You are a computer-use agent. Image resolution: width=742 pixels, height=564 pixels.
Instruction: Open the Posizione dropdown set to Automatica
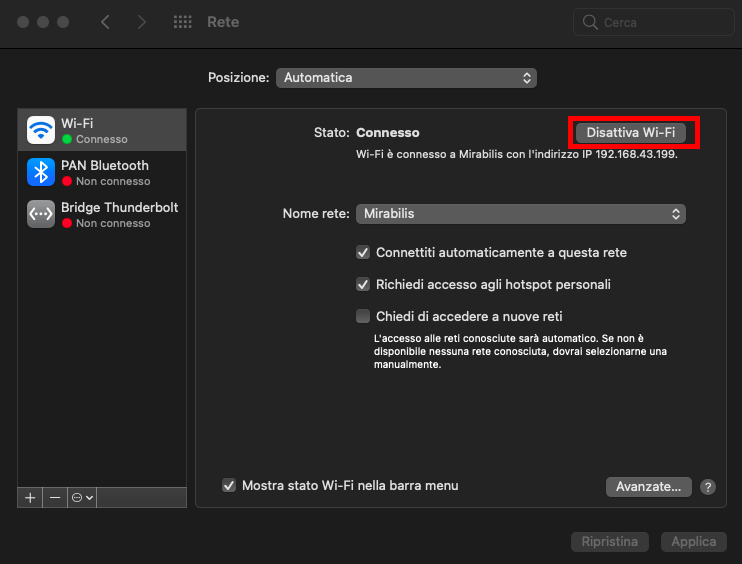[x=406, y=78]
